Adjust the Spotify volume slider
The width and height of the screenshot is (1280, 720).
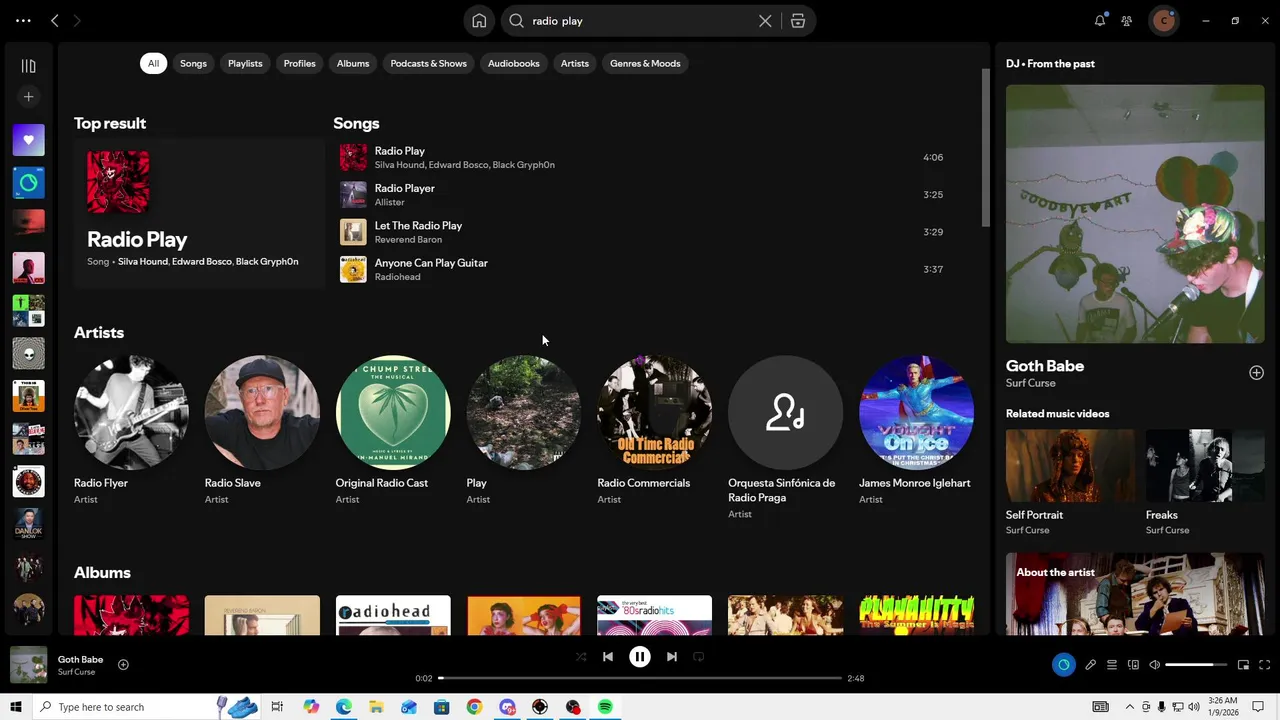point(1196,665)
